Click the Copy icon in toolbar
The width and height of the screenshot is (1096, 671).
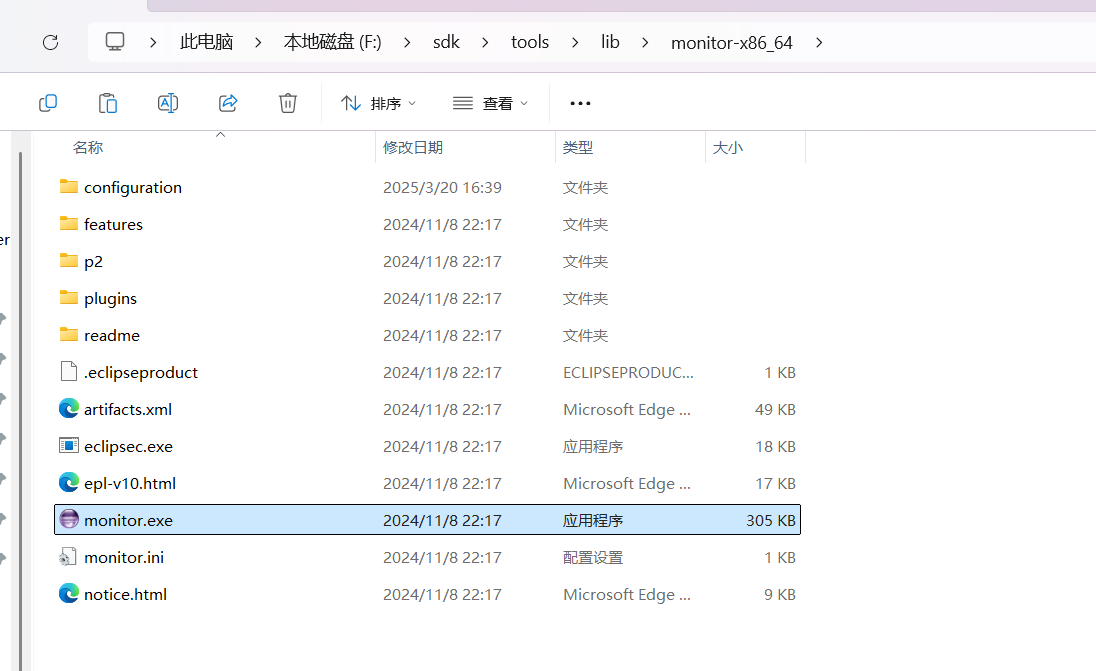pyautogui.click(x=48, y=103)
